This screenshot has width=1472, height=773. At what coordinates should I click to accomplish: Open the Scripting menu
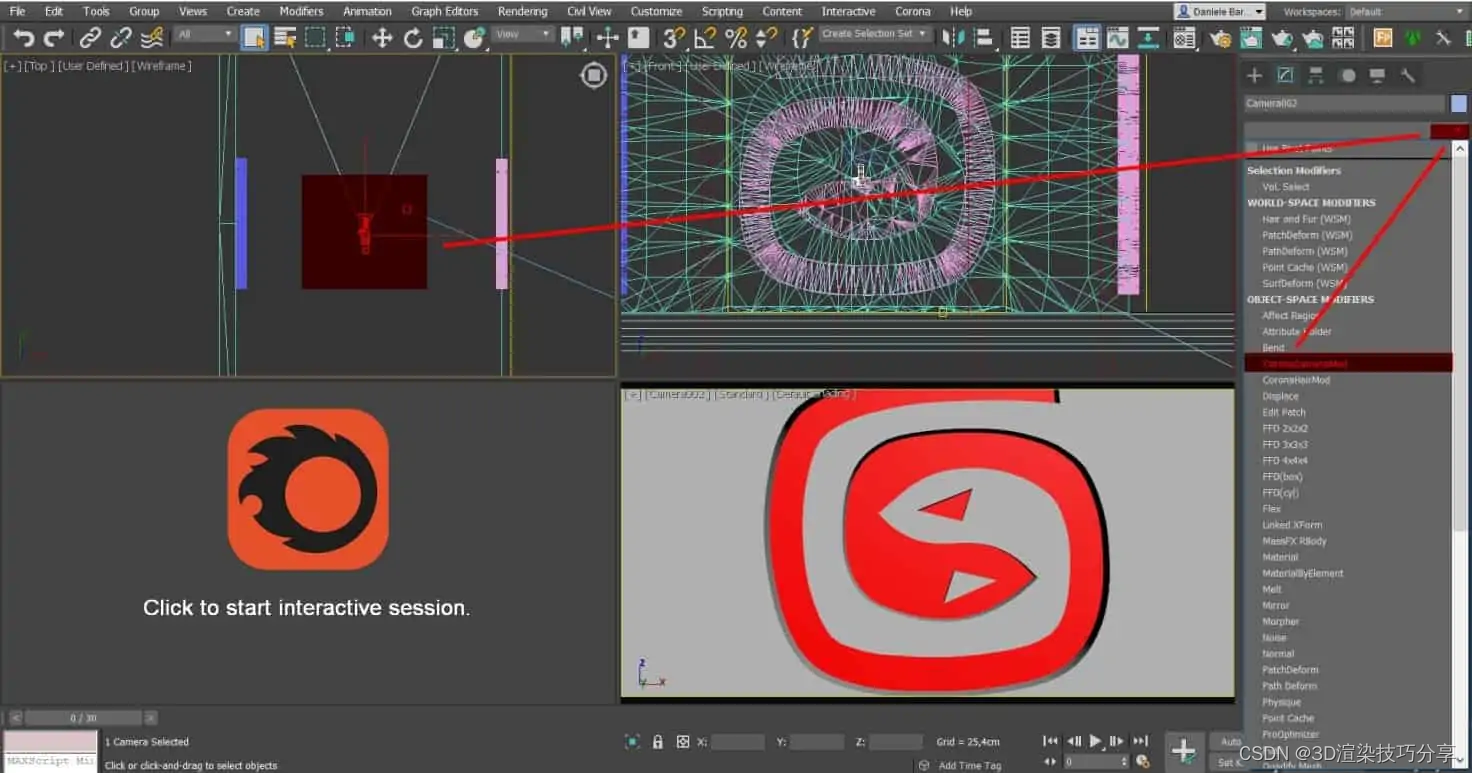[x=722, y=11]
